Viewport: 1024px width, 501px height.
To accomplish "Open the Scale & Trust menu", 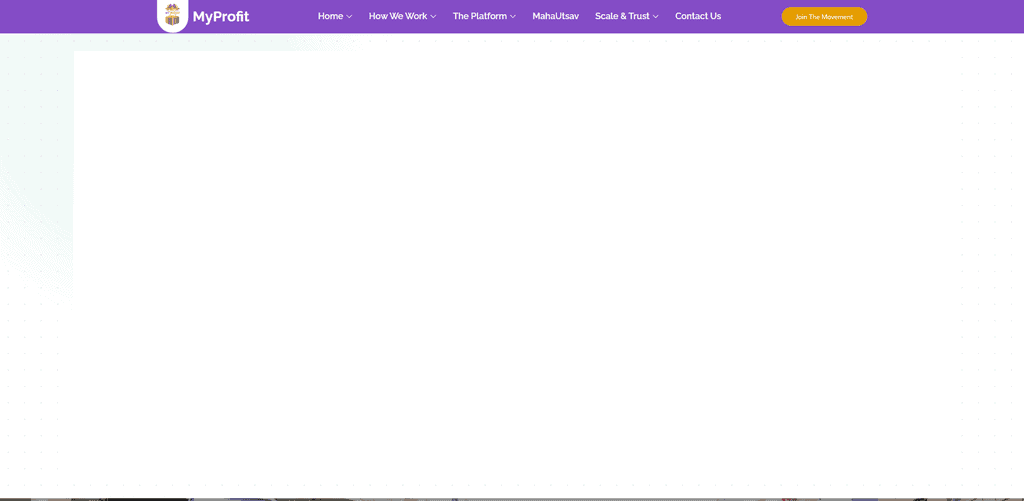I will tap(622, 16).
